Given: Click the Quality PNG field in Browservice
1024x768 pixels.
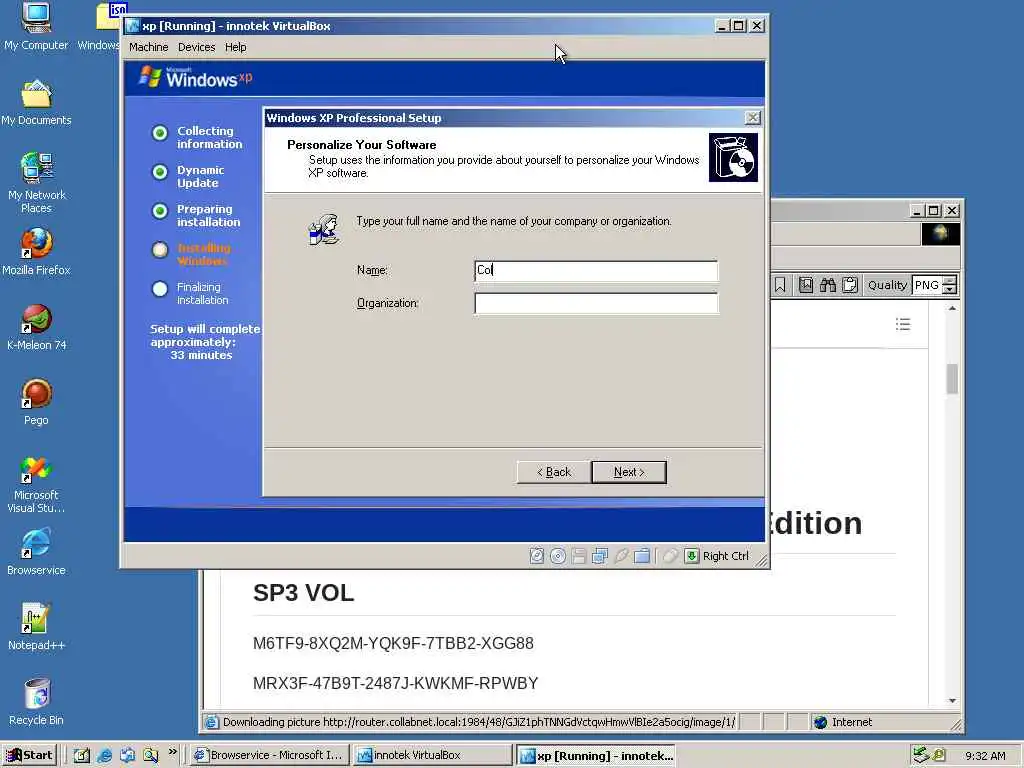Looking at the screenshot, I should 927,285.
